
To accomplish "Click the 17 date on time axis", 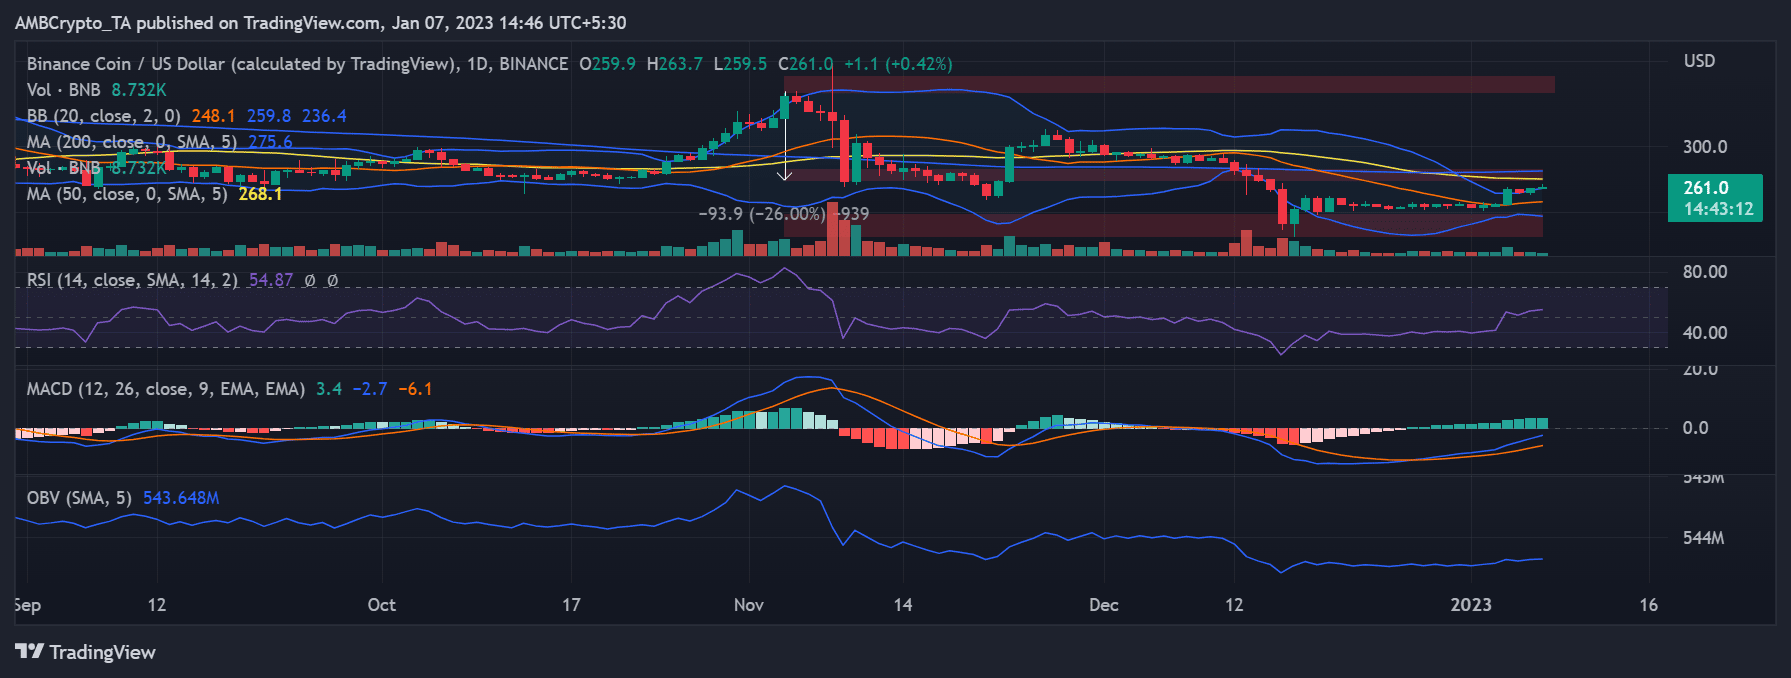I will coord(571,605).
